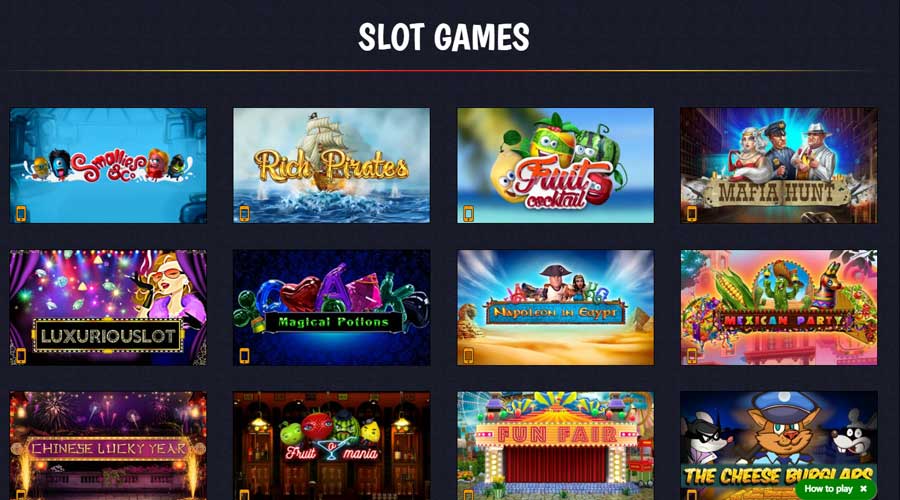Launch the Fun Fair slot game
This screenshot has width=900, height=500.
pyautogui.click(x=555, y=446)
